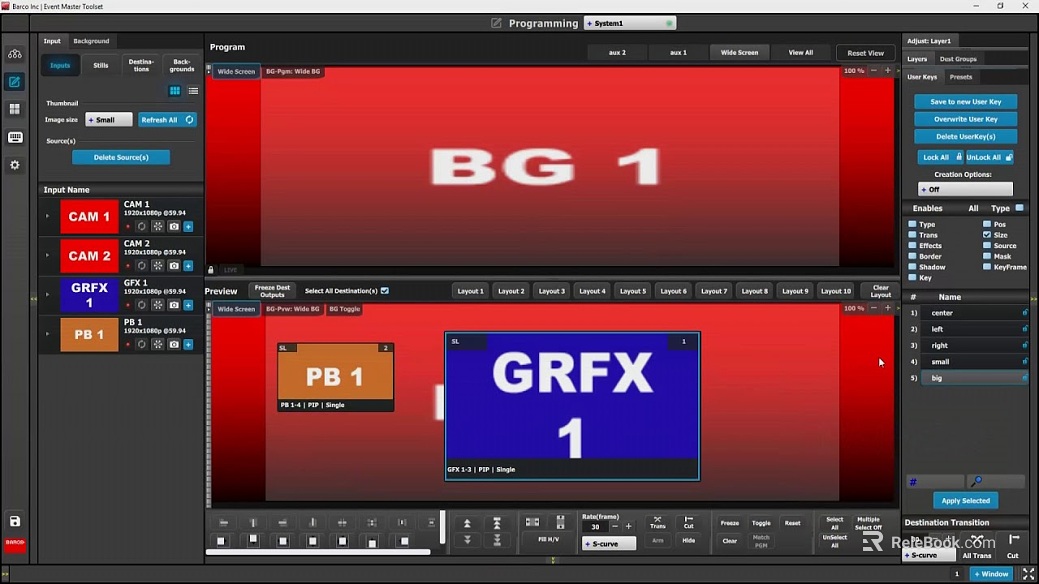The width and height of the screenshot is (1039, 584).
Task: Open the Creation Options dropdown
Action: pos(965,189)
